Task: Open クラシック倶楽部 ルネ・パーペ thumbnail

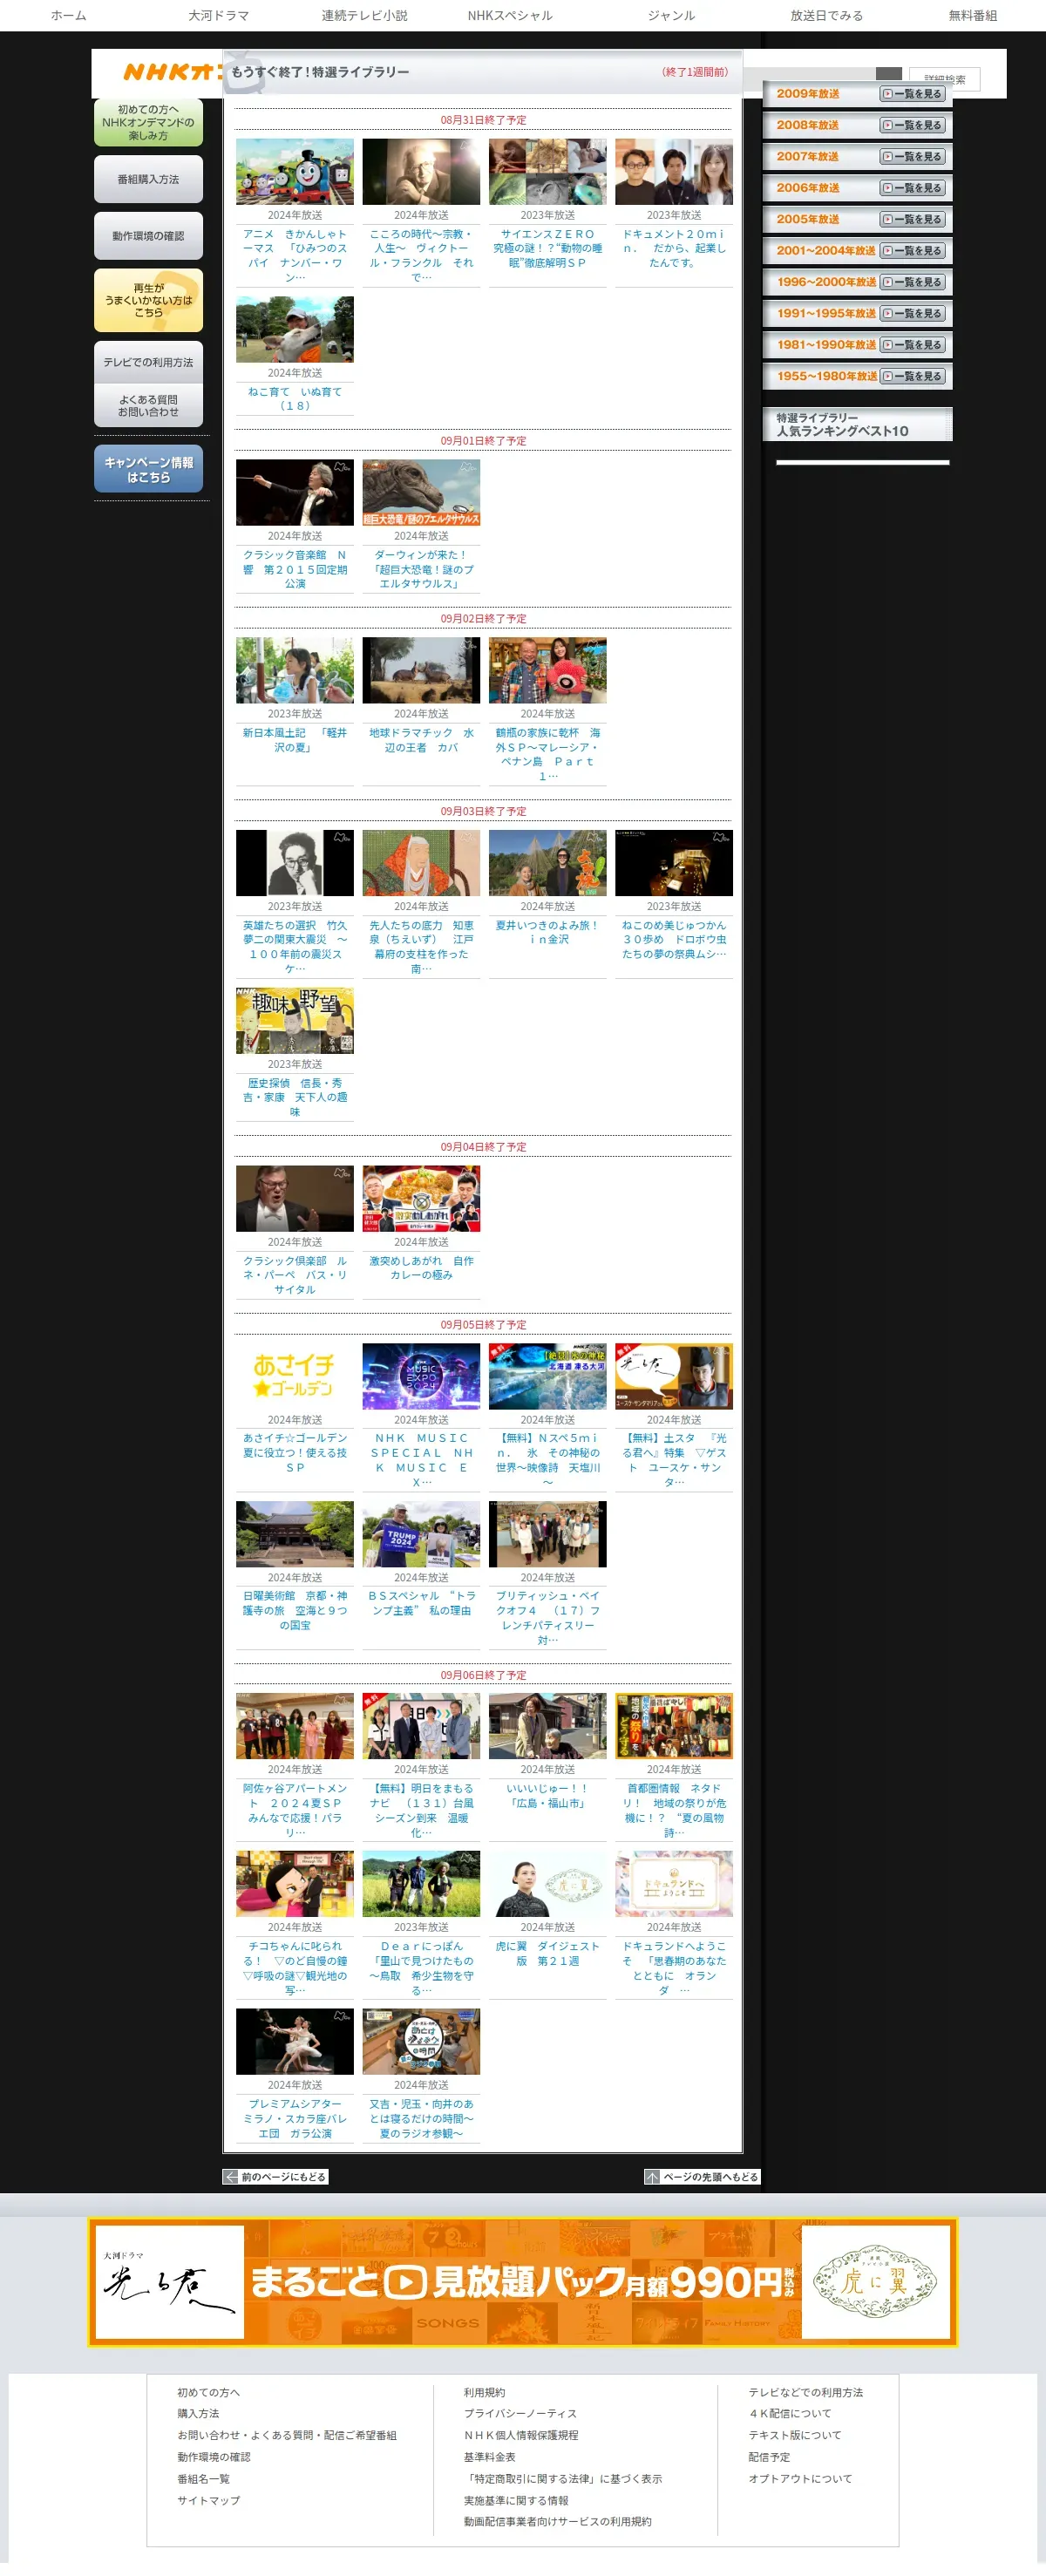Action: click(x=295, y=1198)
